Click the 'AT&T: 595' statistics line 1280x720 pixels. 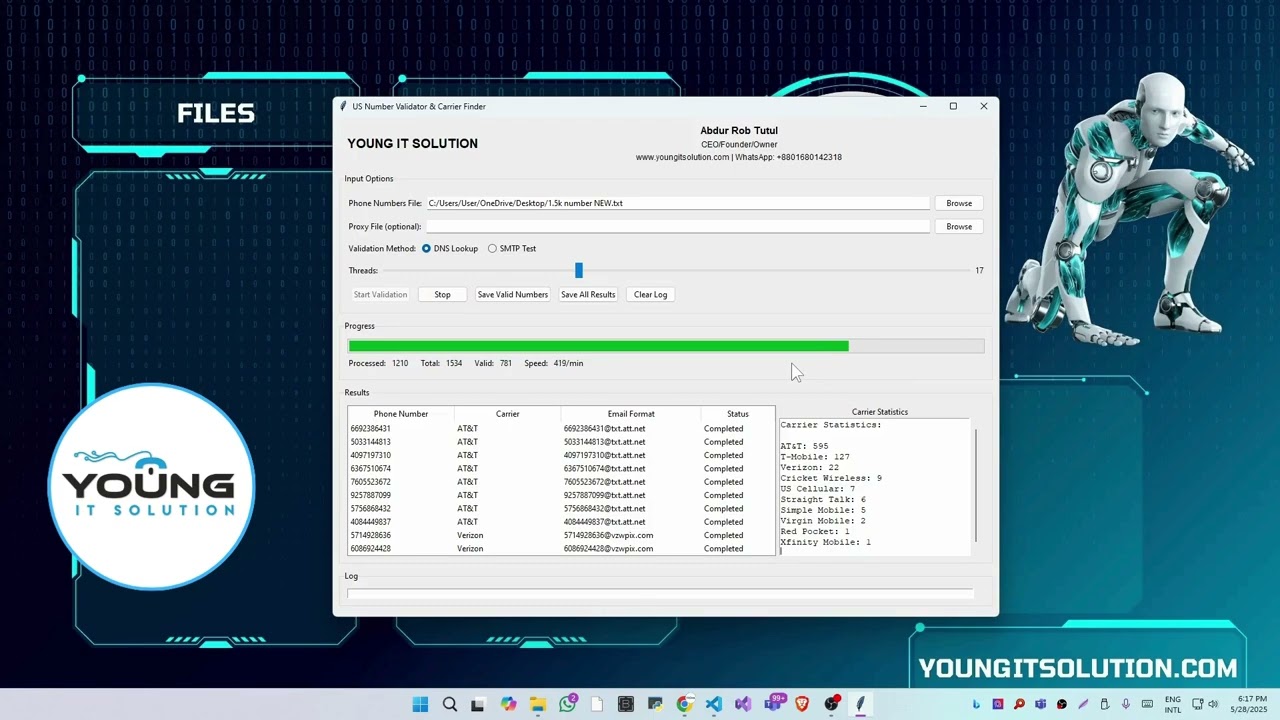pyautogui.click(x=804, y=446)
